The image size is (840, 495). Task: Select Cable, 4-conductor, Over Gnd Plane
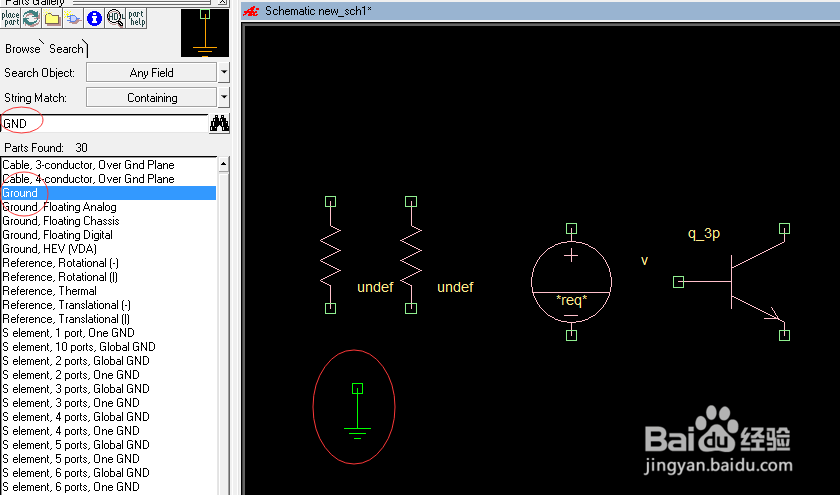[109, 179]
